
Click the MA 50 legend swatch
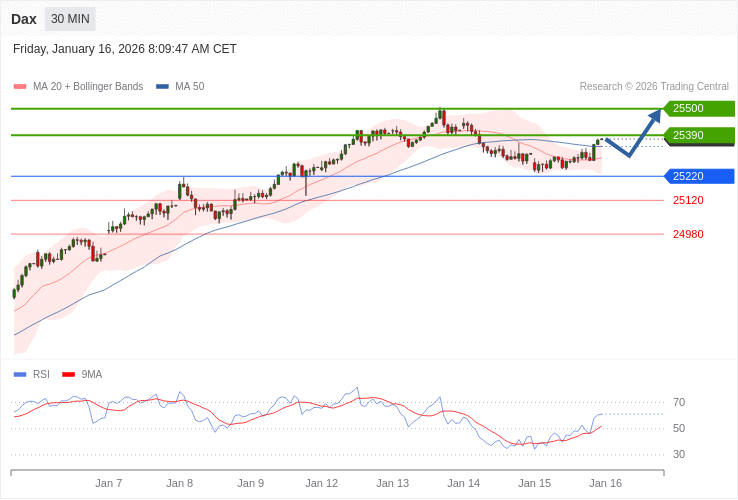click(162, 87)
